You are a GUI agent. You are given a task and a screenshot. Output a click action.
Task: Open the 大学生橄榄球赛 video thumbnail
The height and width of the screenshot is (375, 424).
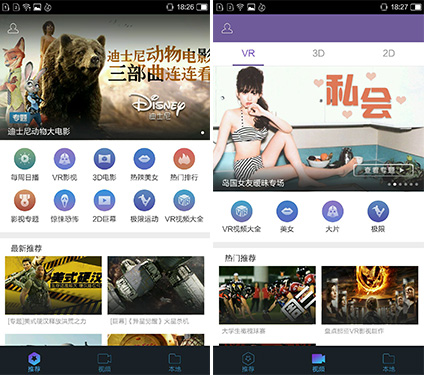click(x=267, y=295)
